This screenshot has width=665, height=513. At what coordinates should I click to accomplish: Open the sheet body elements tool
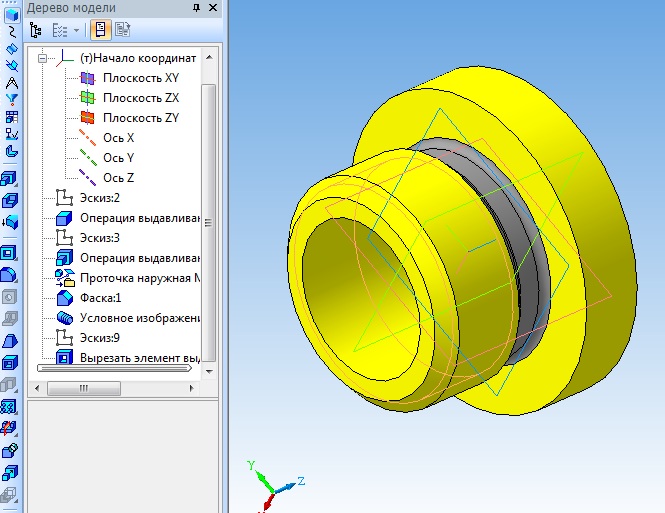[11, 151]
